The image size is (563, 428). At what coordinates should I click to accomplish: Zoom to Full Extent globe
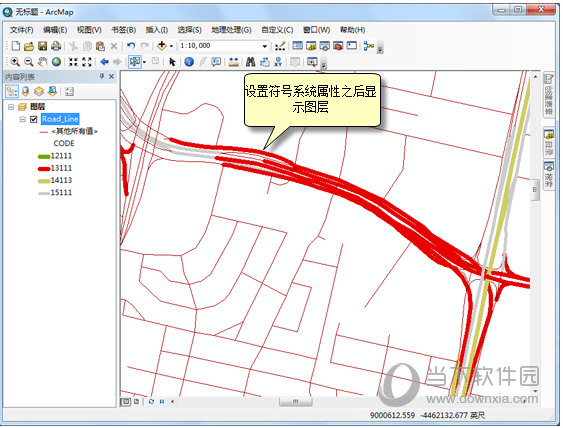tap(56, 62)
